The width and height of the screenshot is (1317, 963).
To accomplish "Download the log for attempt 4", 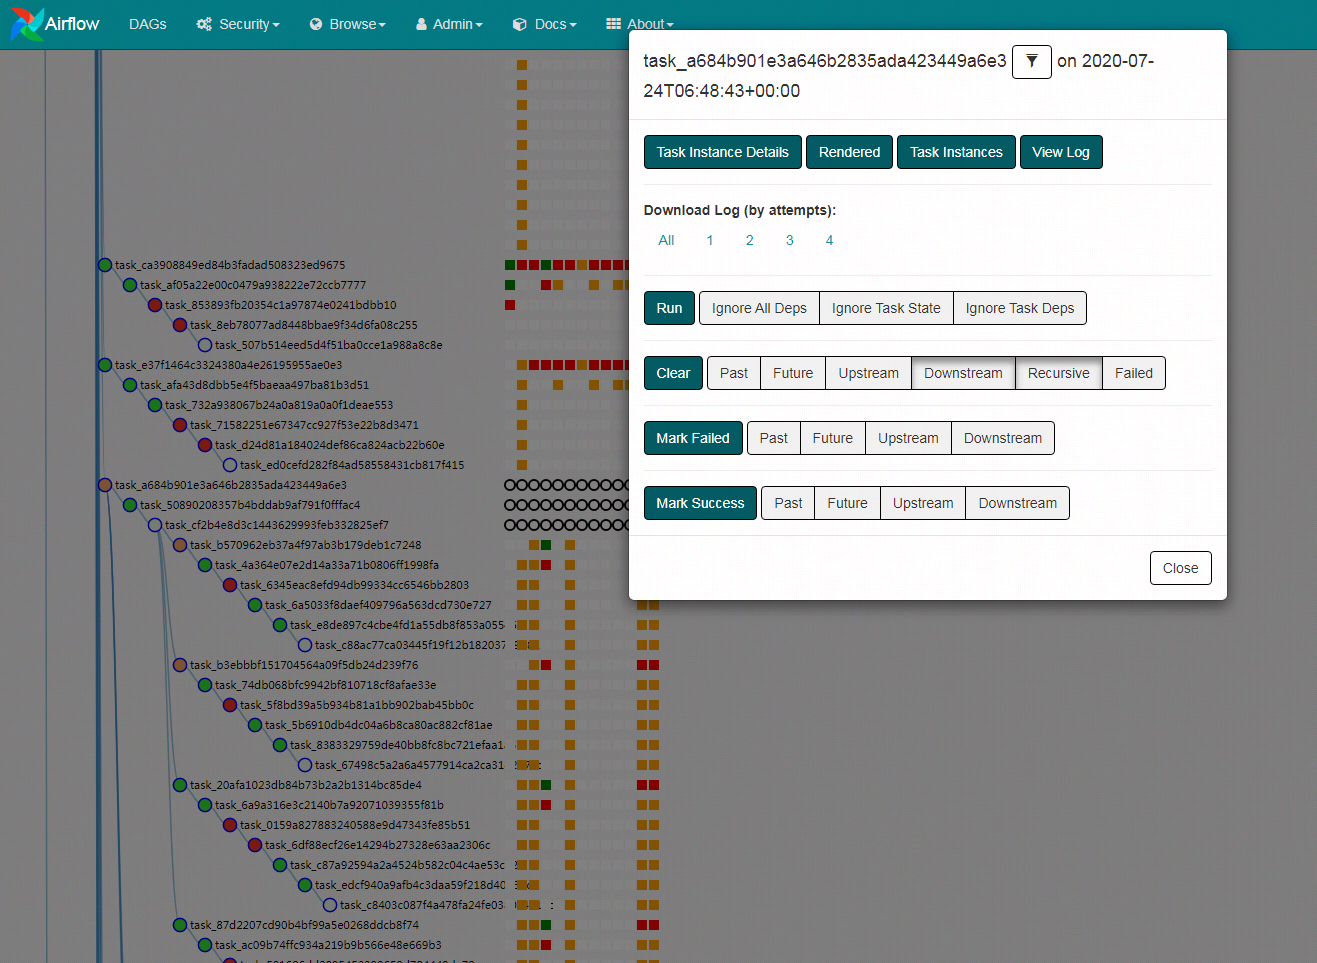I will (x=829, y=240).
